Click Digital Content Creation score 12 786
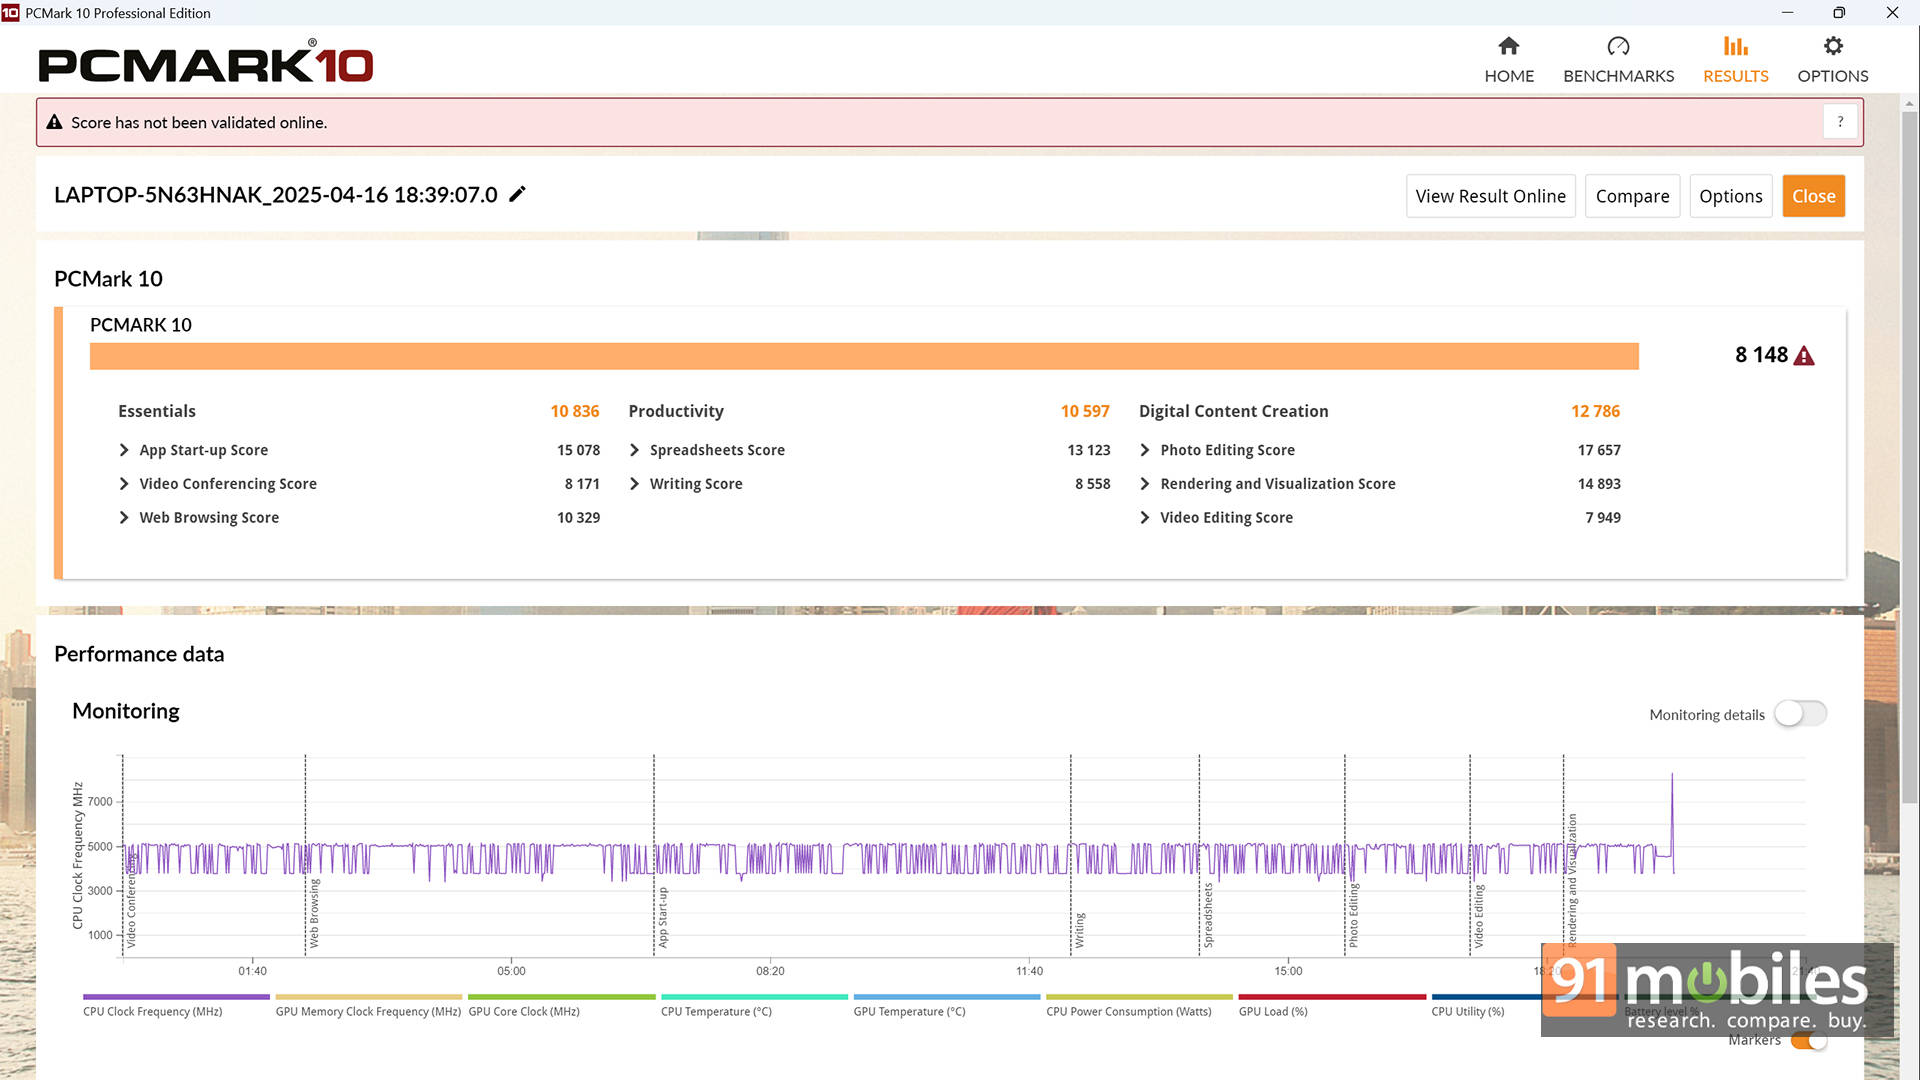Image resolution: width=1920 pixels, height=1080 pixels. [1595, 411]
